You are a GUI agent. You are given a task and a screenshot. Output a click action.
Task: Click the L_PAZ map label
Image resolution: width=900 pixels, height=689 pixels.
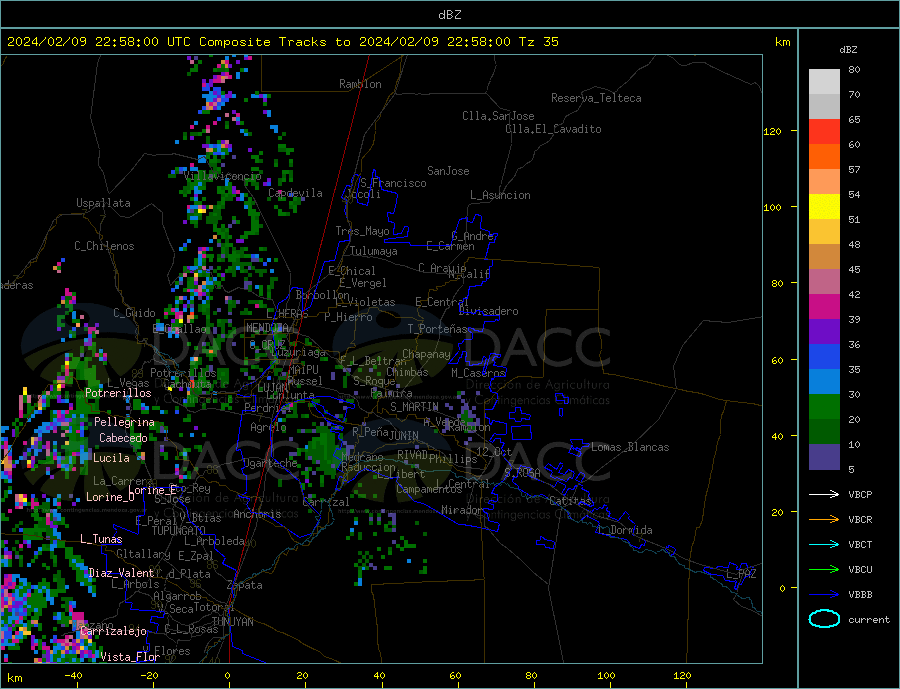pyautogui.click(x=741, y=574)
